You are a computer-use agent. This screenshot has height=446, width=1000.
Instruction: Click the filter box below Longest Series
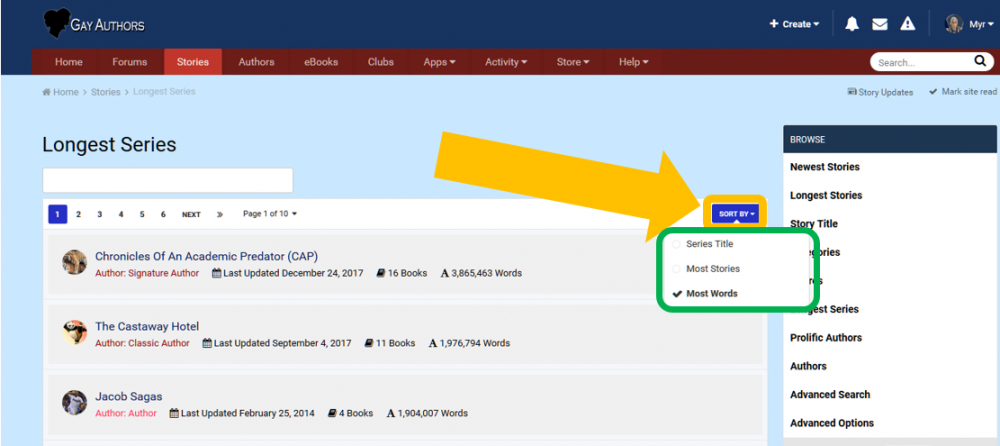168,181
